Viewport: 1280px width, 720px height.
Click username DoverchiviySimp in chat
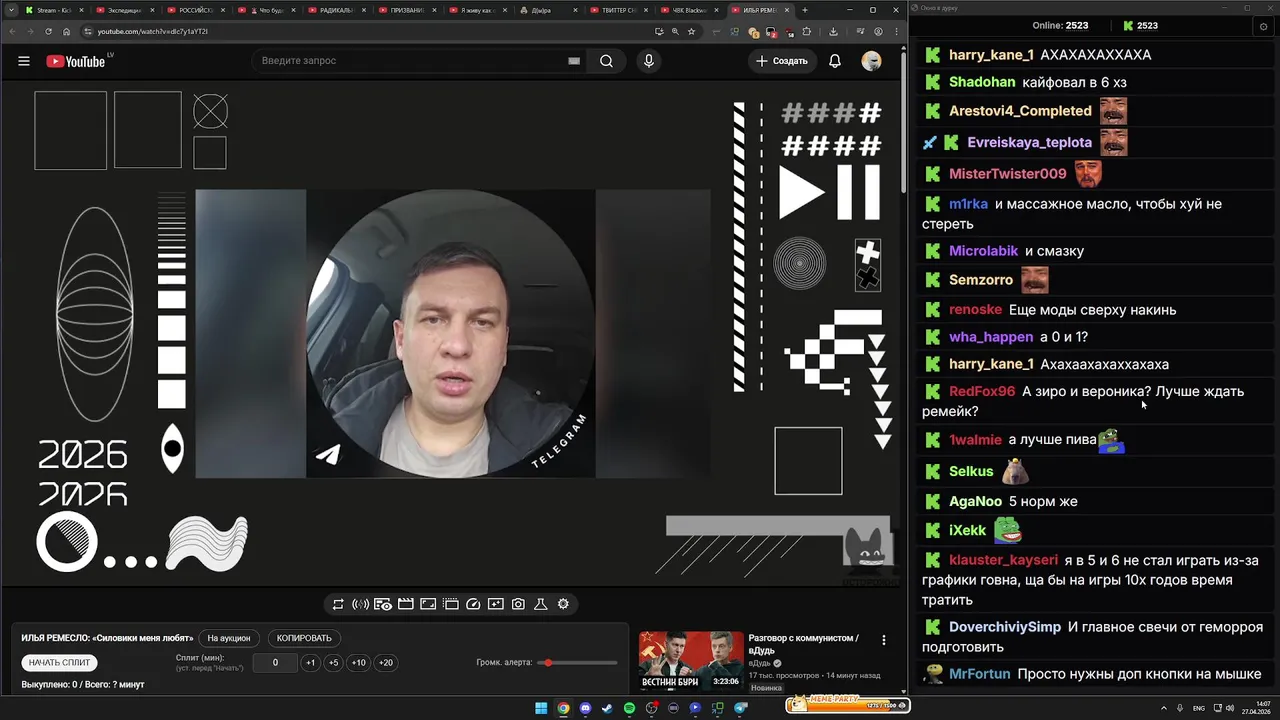click(x=1005, y=627)
